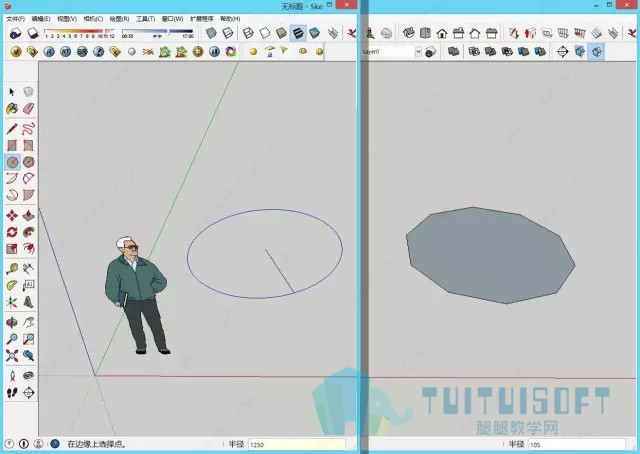The height and width of the screenshot is (454, 640).
Task: Click status bar help question icon
Action: [55, 444]
